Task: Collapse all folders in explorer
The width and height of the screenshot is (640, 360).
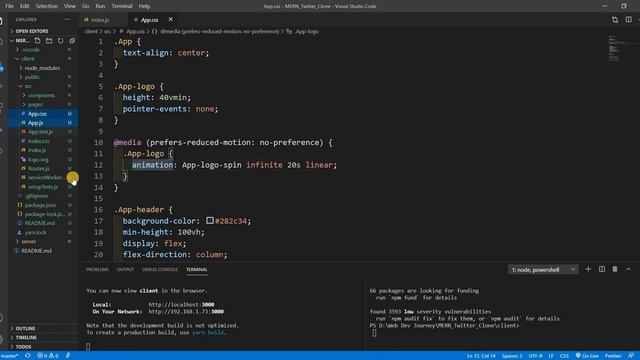Action: point(72,41)
